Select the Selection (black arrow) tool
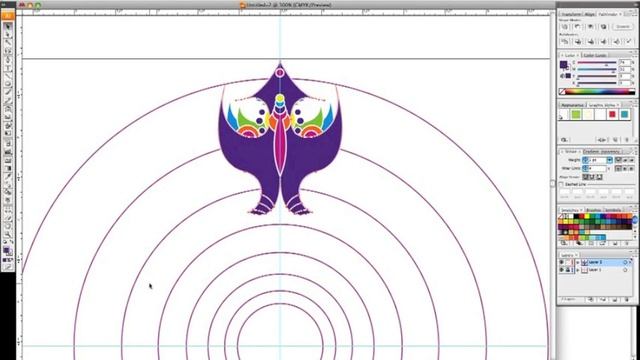 [x=8, y=27]
